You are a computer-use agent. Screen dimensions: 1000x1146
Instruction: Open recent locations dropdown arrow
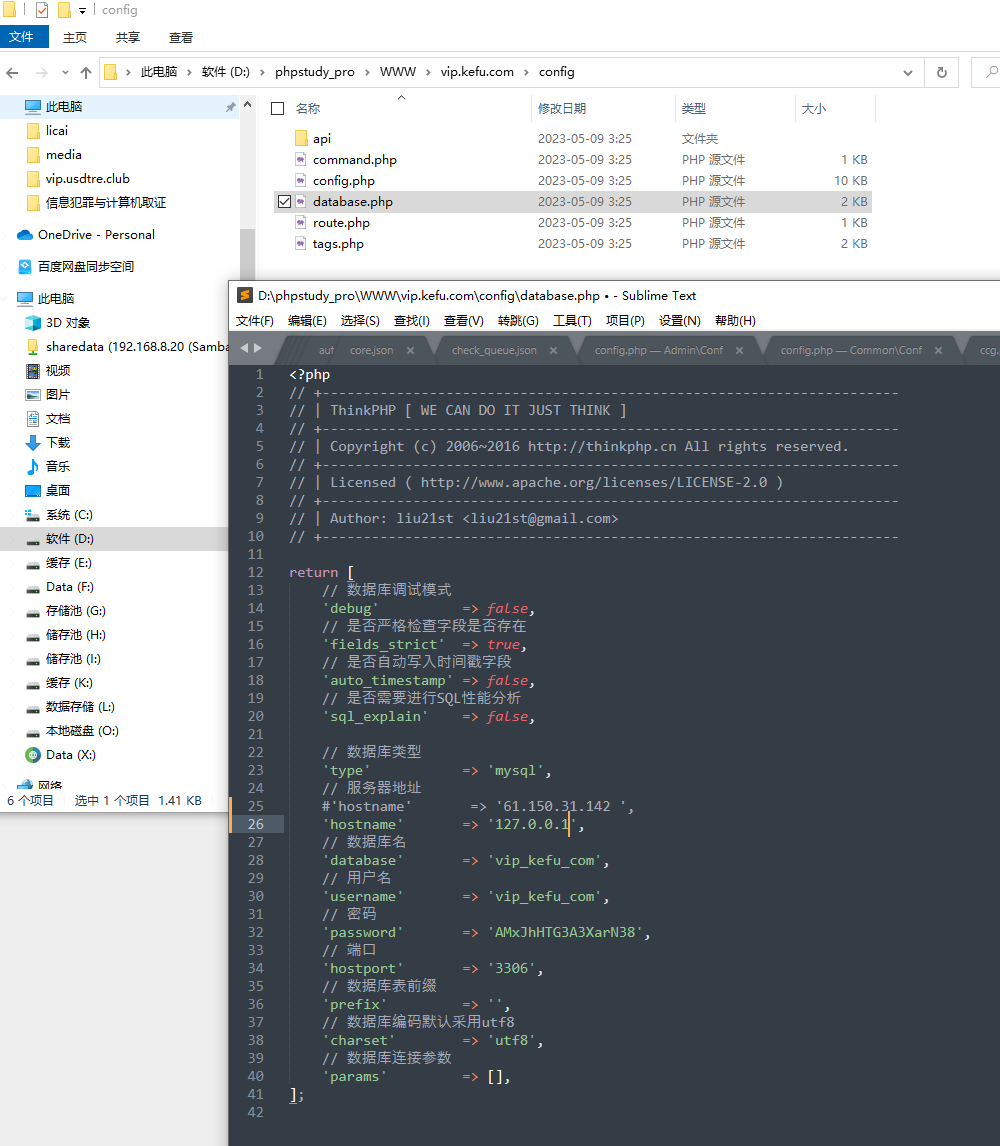(x=65, y=72)
